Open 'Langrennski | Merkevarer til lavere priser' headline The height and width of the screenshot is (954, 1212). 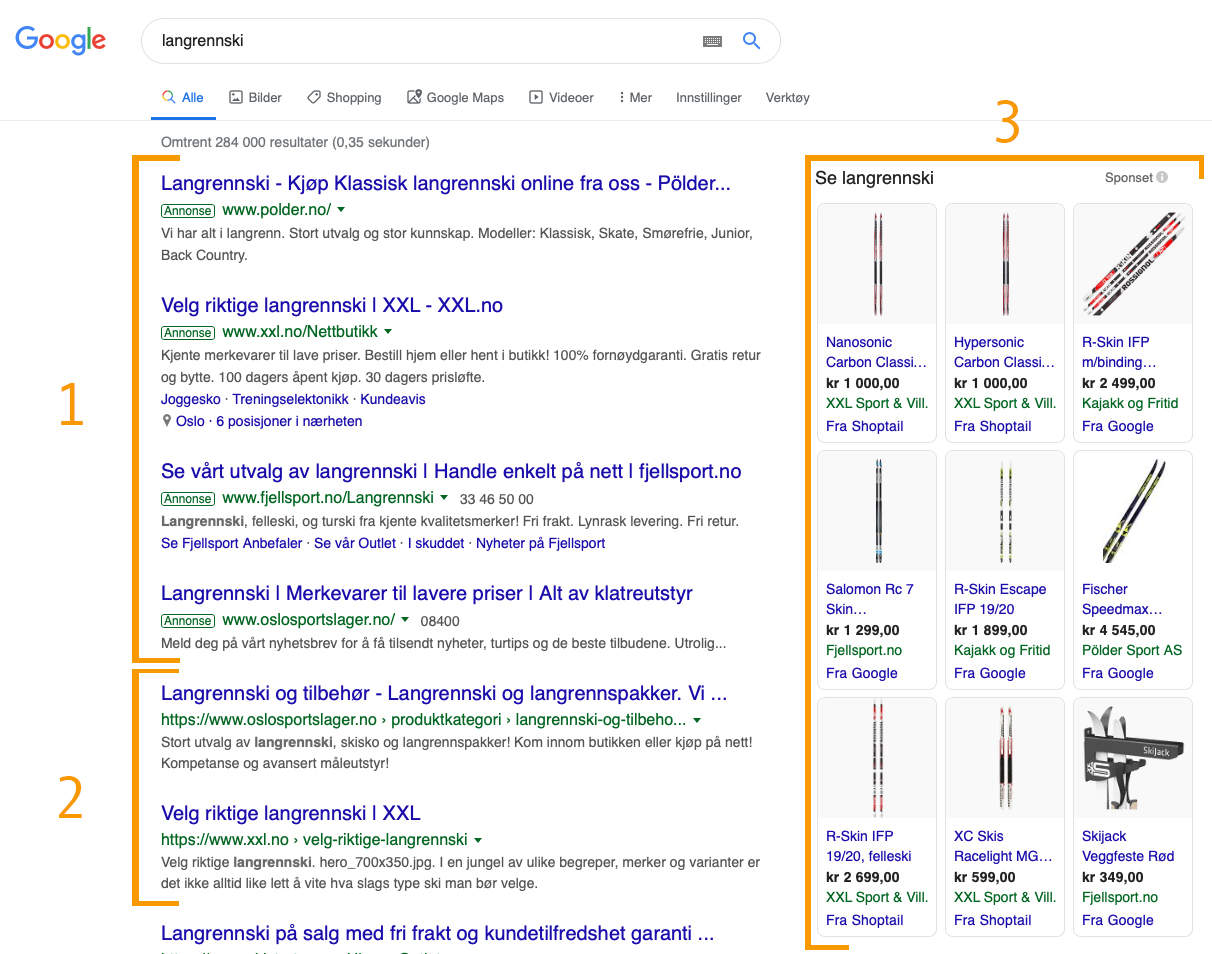point(427,593)
